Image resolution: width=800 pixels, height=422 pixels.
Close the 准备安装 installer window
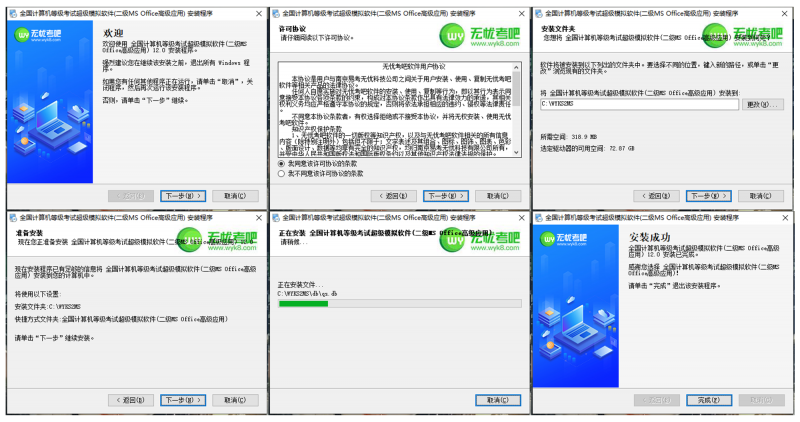pos(259,218)
